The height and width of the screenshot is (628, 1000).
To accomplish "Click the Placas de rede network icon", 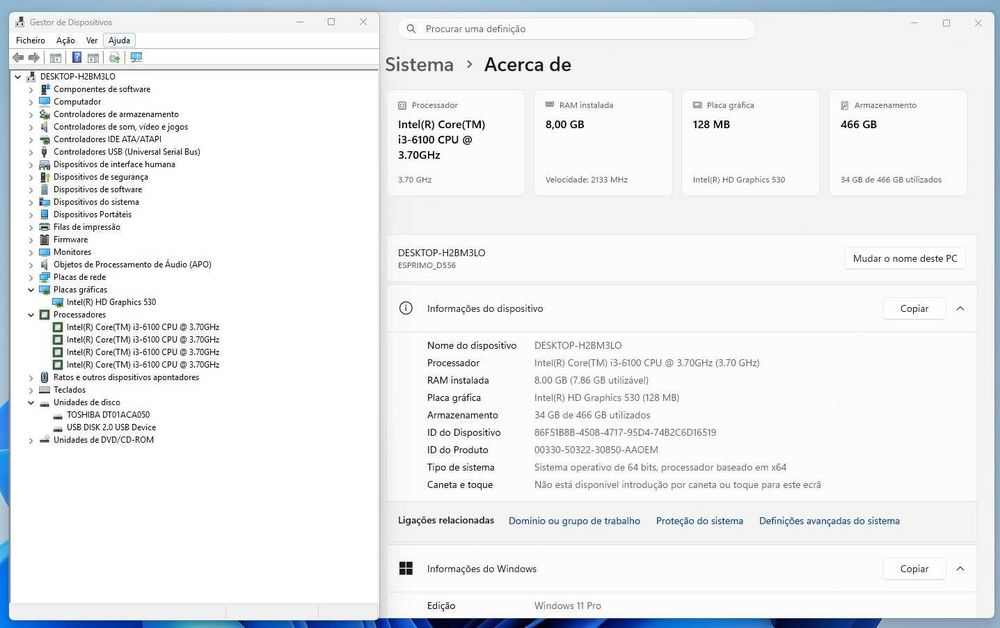I will [45, 277].
